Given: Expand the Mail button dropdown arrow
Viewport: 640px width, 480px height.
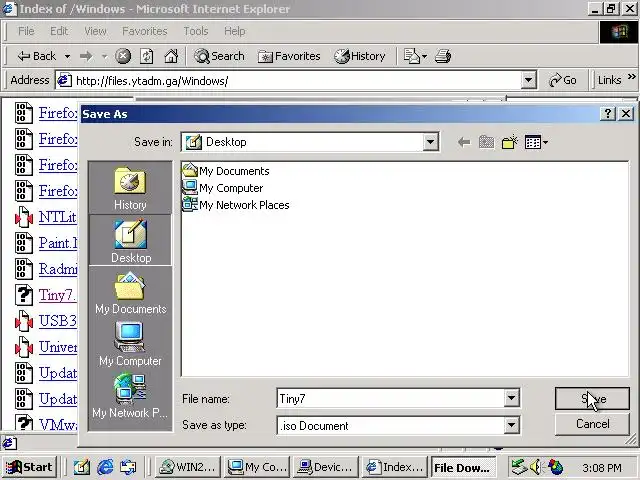Looking at the screenshot, I should point(424,56).
